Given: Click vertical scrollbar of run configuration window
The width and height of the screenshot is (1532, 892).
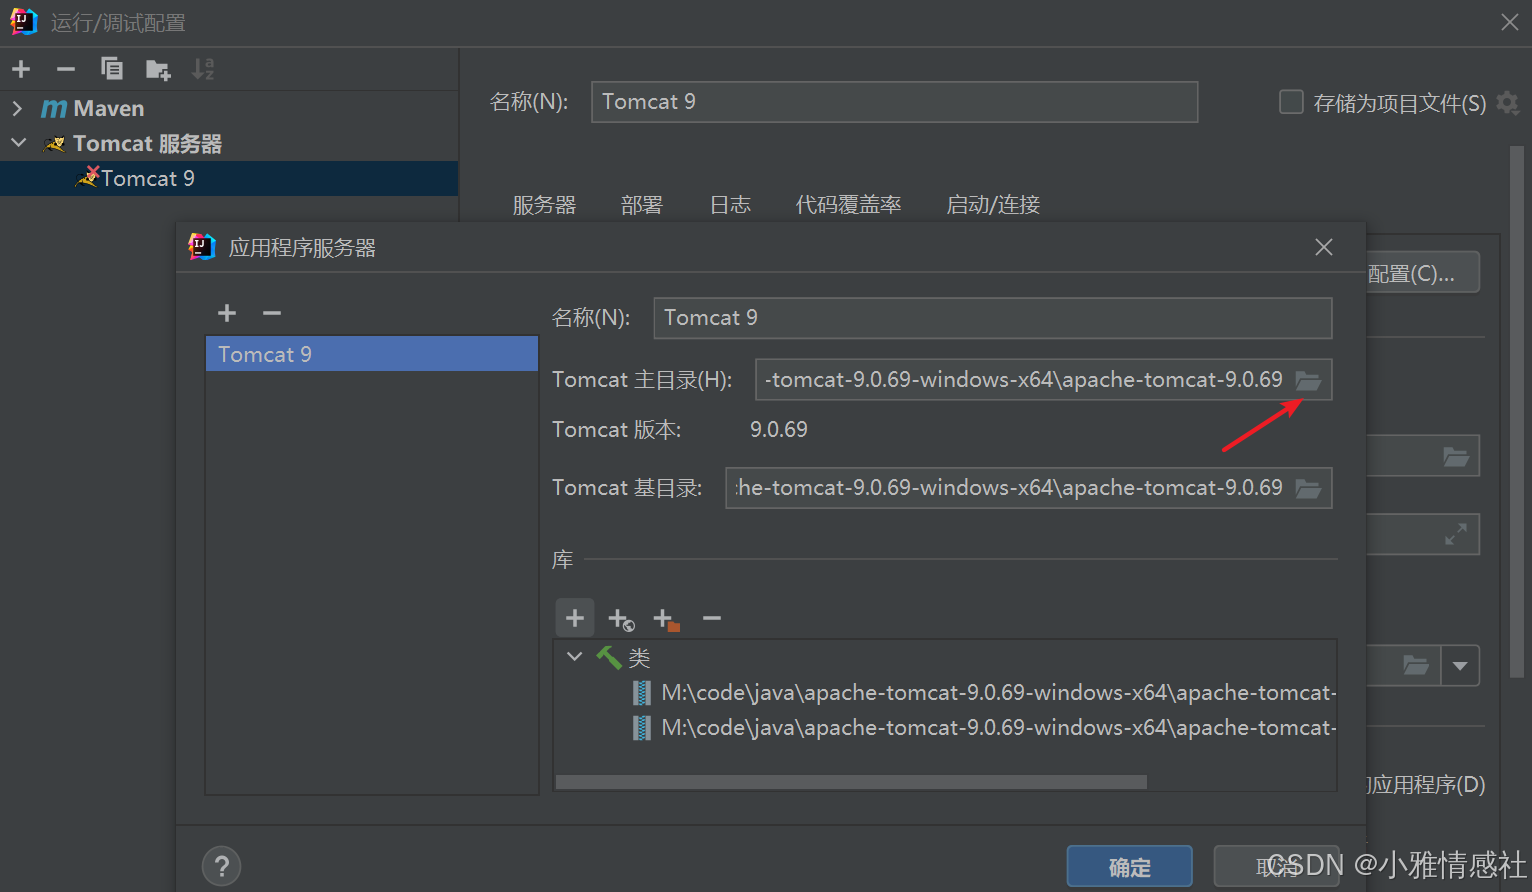Looking at the screenshot, I should (1516, 413).
